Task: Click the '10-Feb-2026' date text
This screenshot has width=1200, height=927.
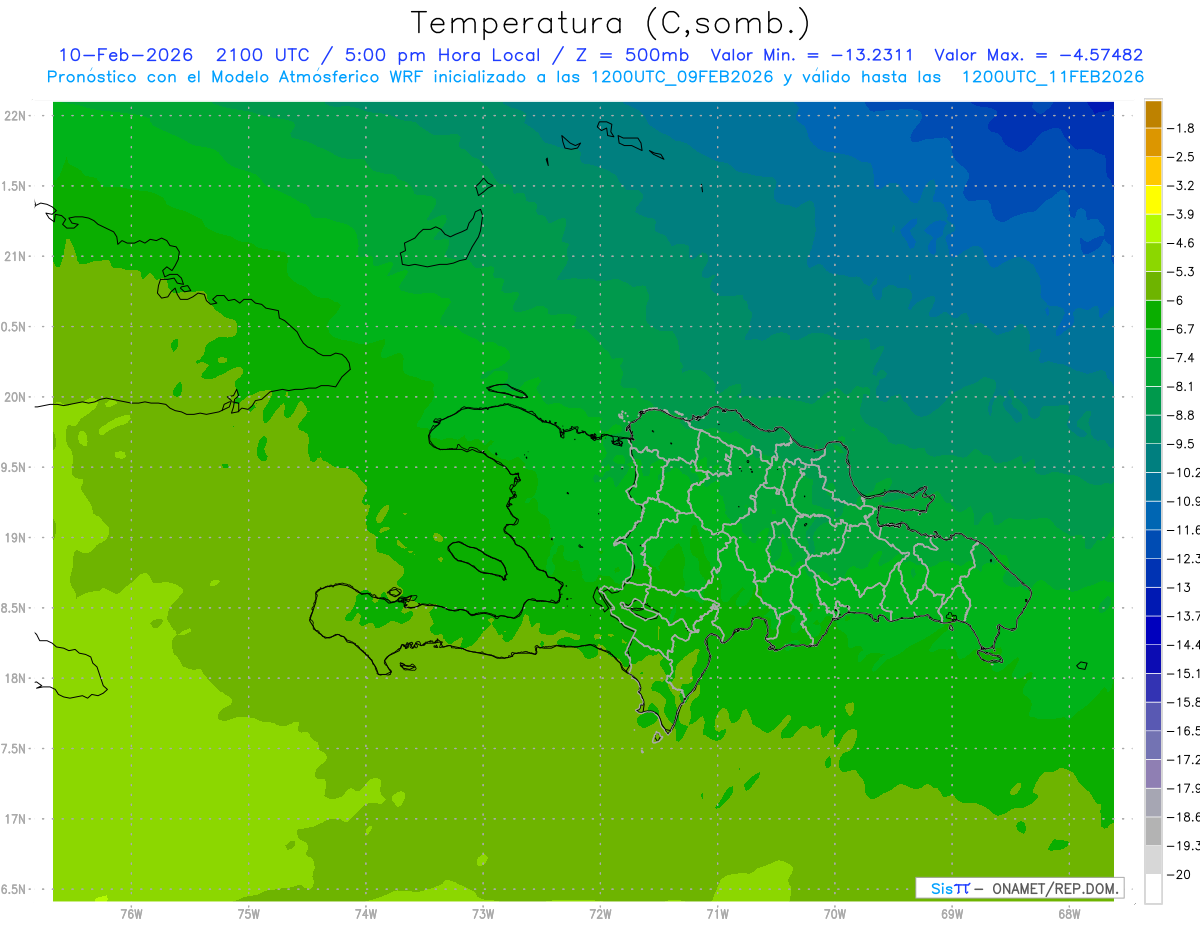Action: (x=126, y=55)
